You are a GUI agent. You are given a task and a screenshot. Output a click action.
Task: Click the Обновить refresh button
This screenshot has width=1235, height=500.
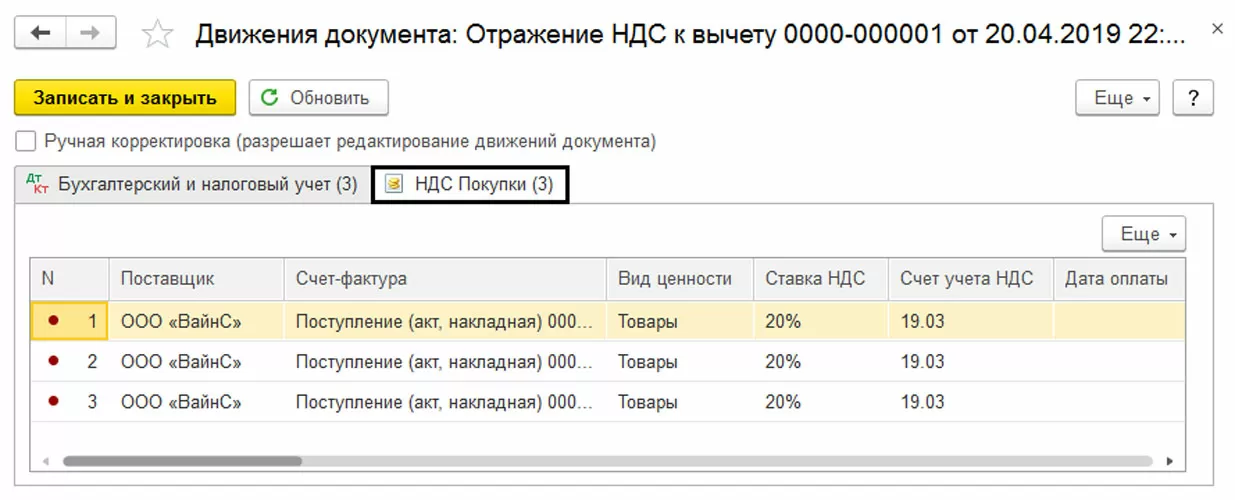[318, 98]
